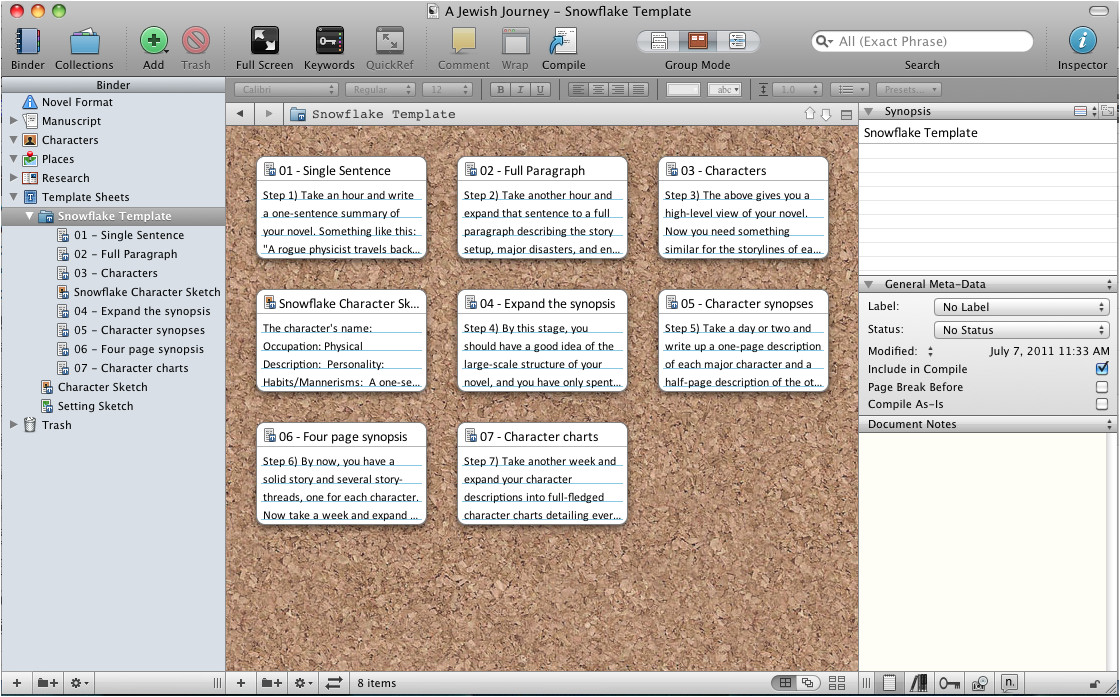
Task: Open the Collections toolbar icon
Action: point(84,41)
